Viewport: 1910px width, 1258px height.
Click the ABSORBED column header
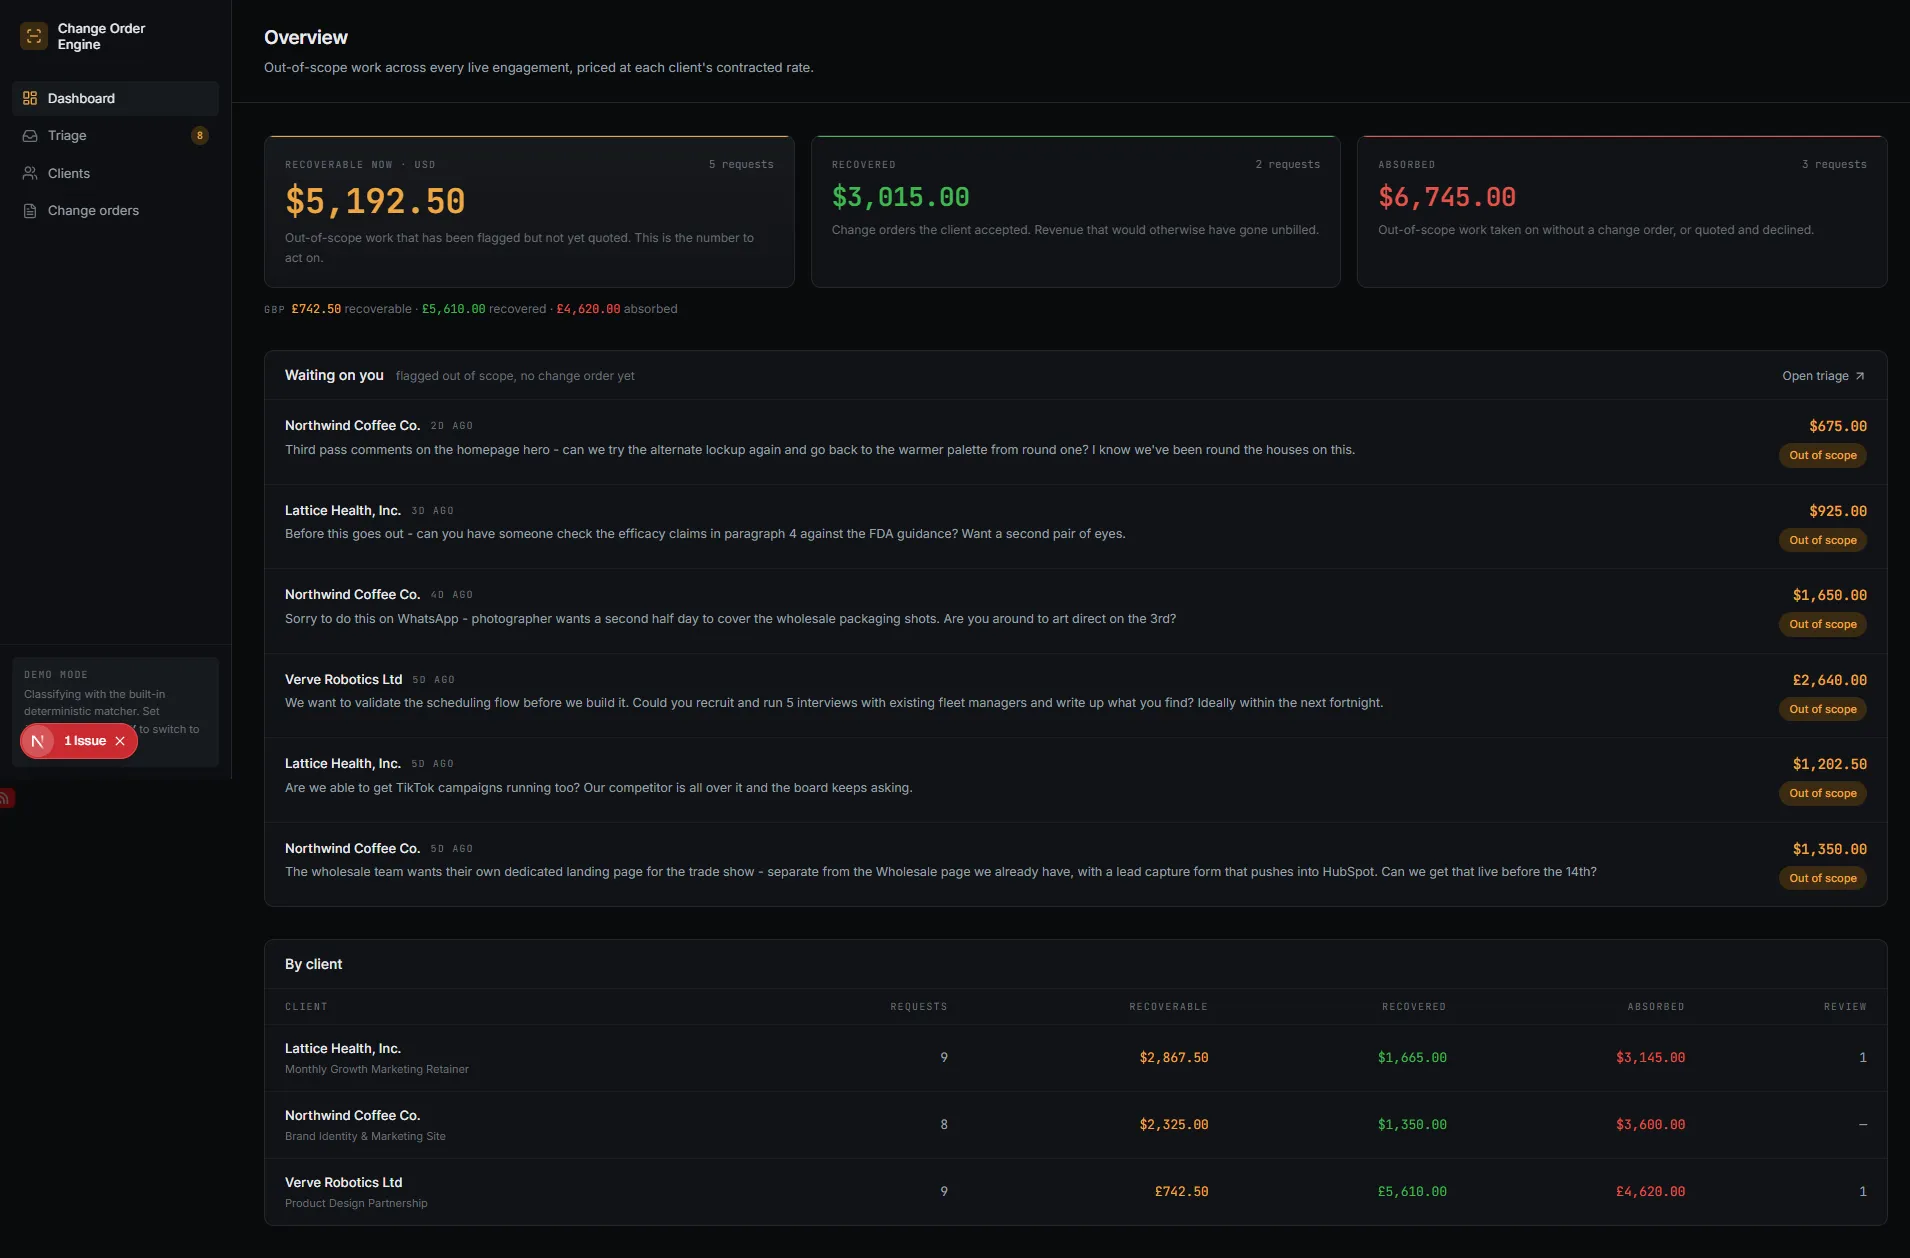click(1655, 1007)
